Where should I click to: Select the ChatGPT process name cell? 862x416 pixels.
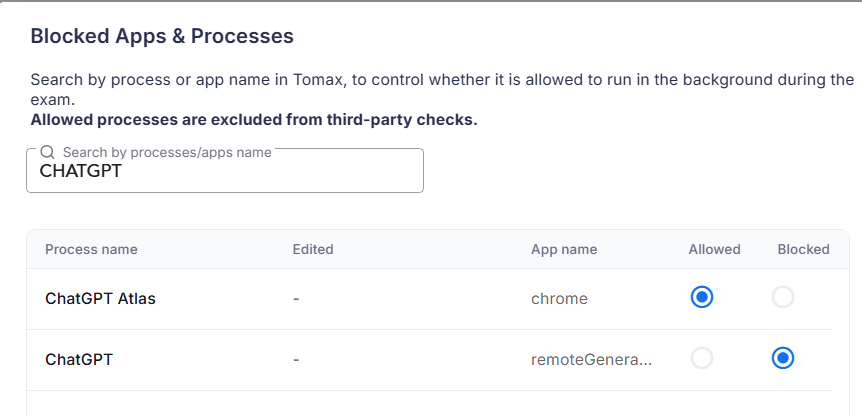tap(79, 359)
